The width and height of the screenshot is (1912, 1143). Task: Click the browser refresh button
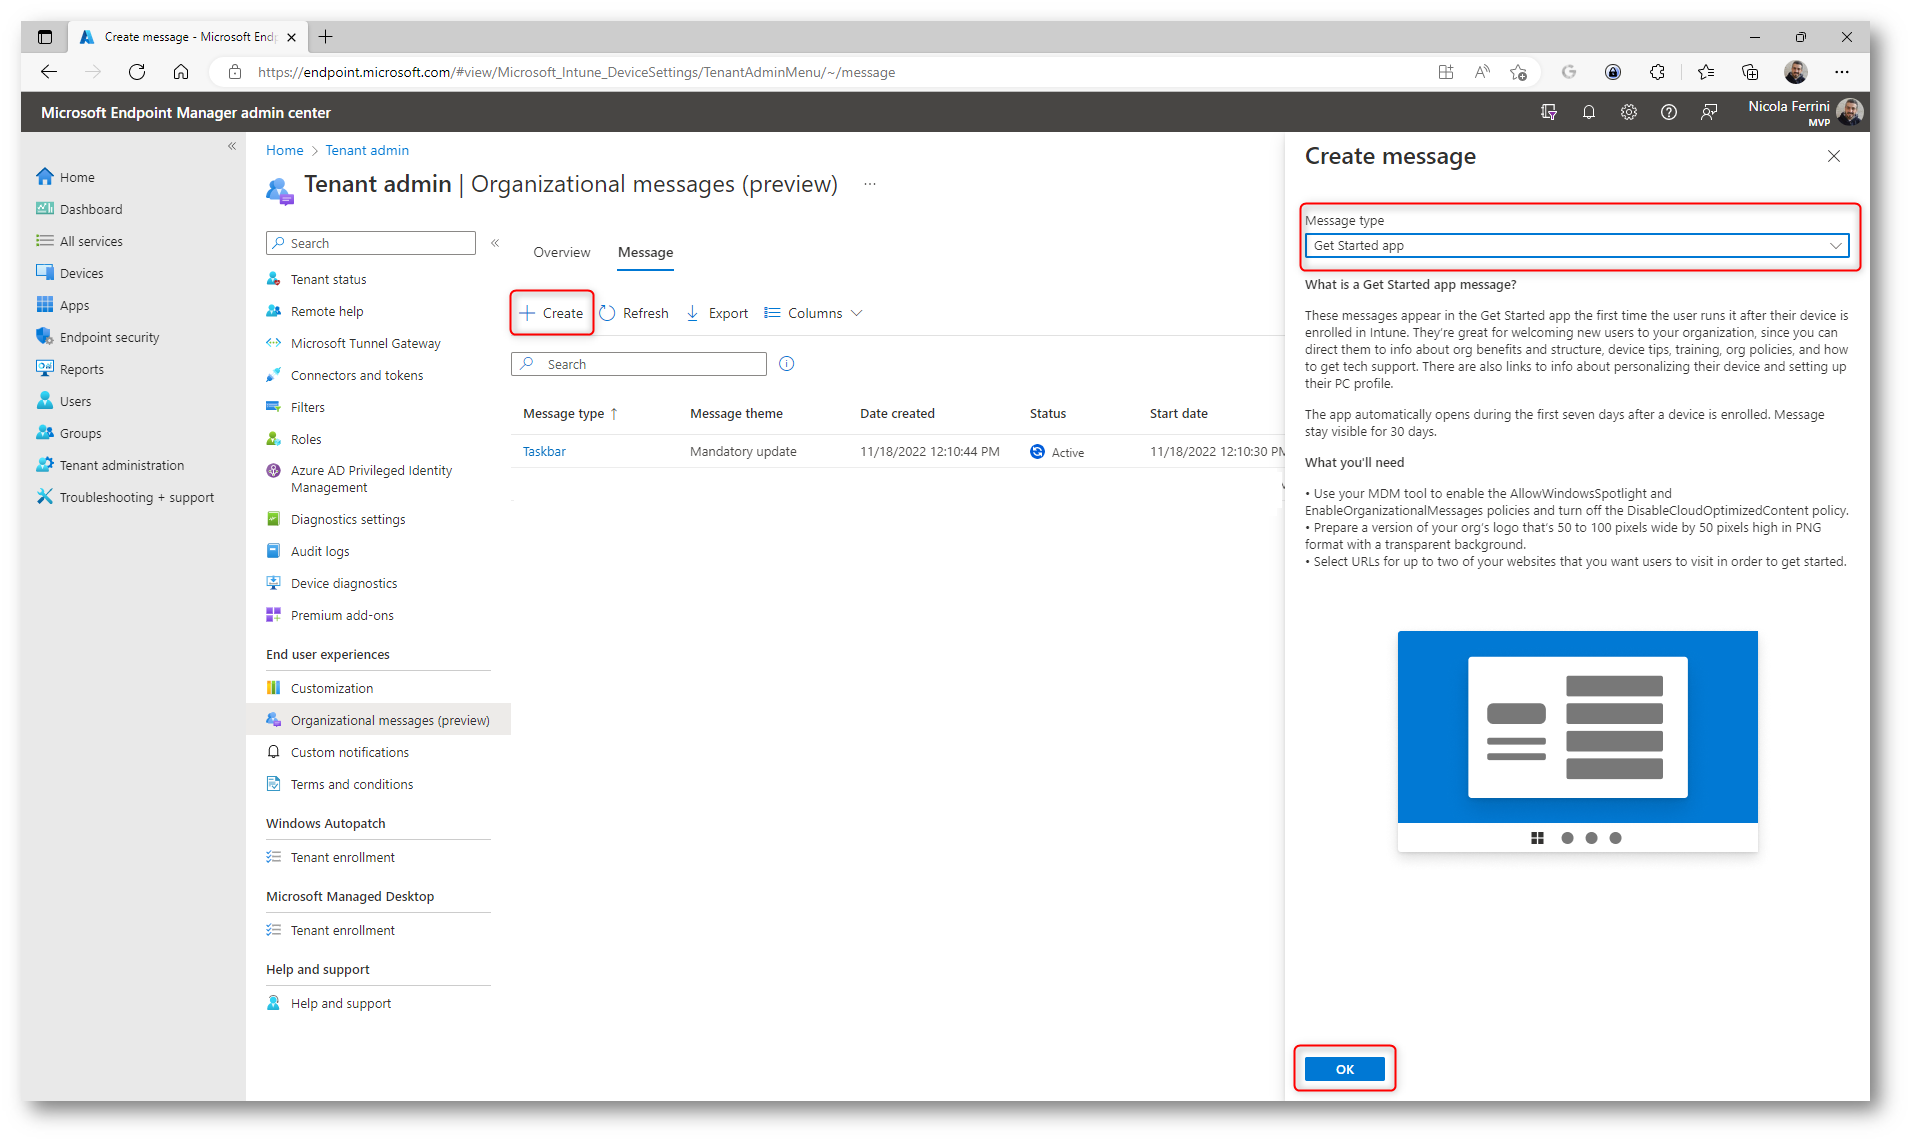pos(137,72)
